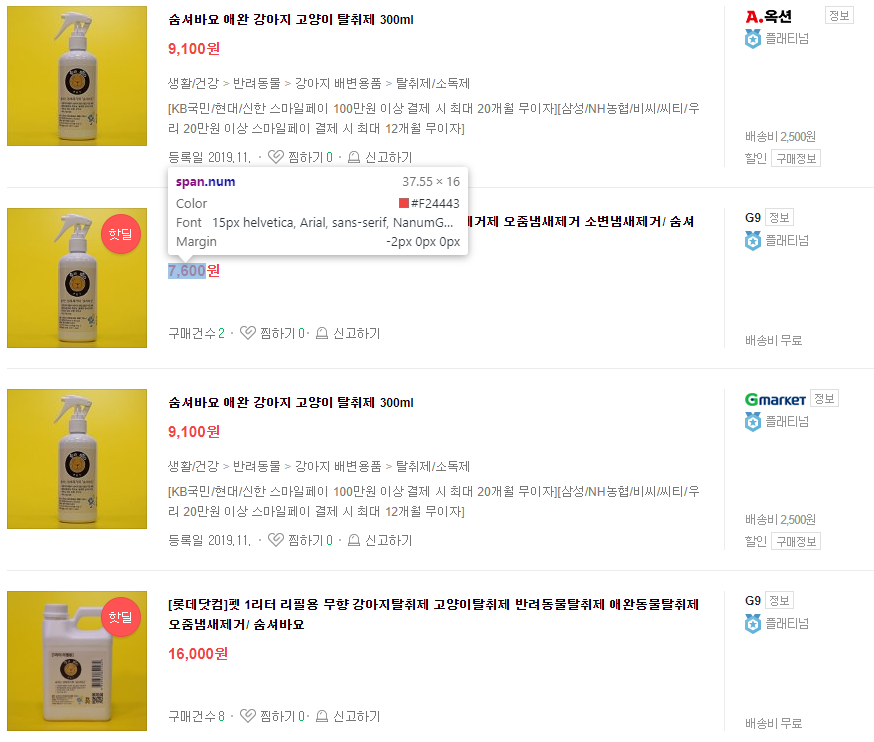The width and height of the screenshot is (874, 742).
Task: Open the 1 liter refill jug thumbnail
Action: click(x=77, y=661)
